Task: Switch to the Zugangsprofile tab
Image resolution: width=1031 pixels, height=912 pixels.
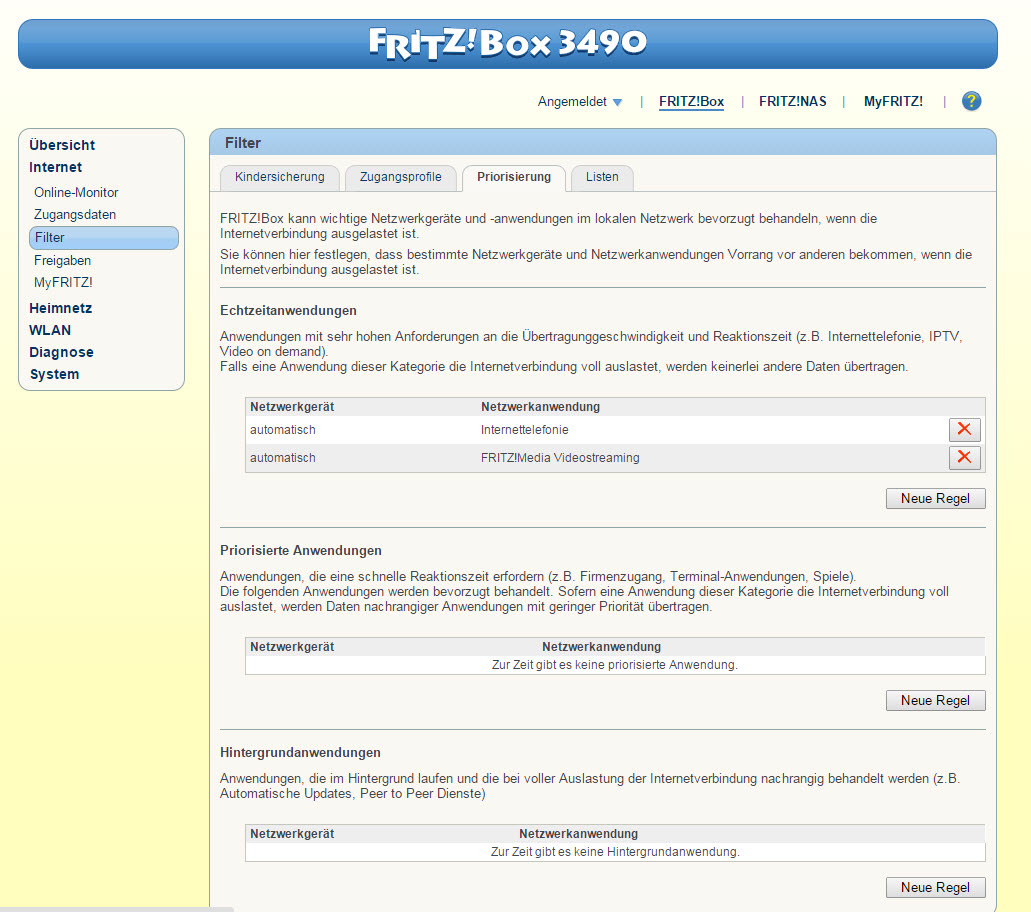Action: [x=400, y=178]
